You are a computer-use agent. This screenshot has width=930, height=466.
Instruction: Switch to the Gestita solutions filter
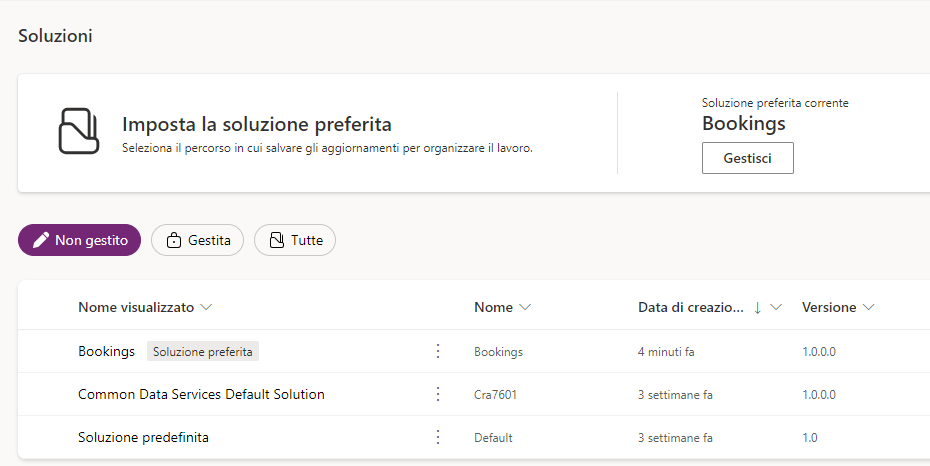point(198,240)
